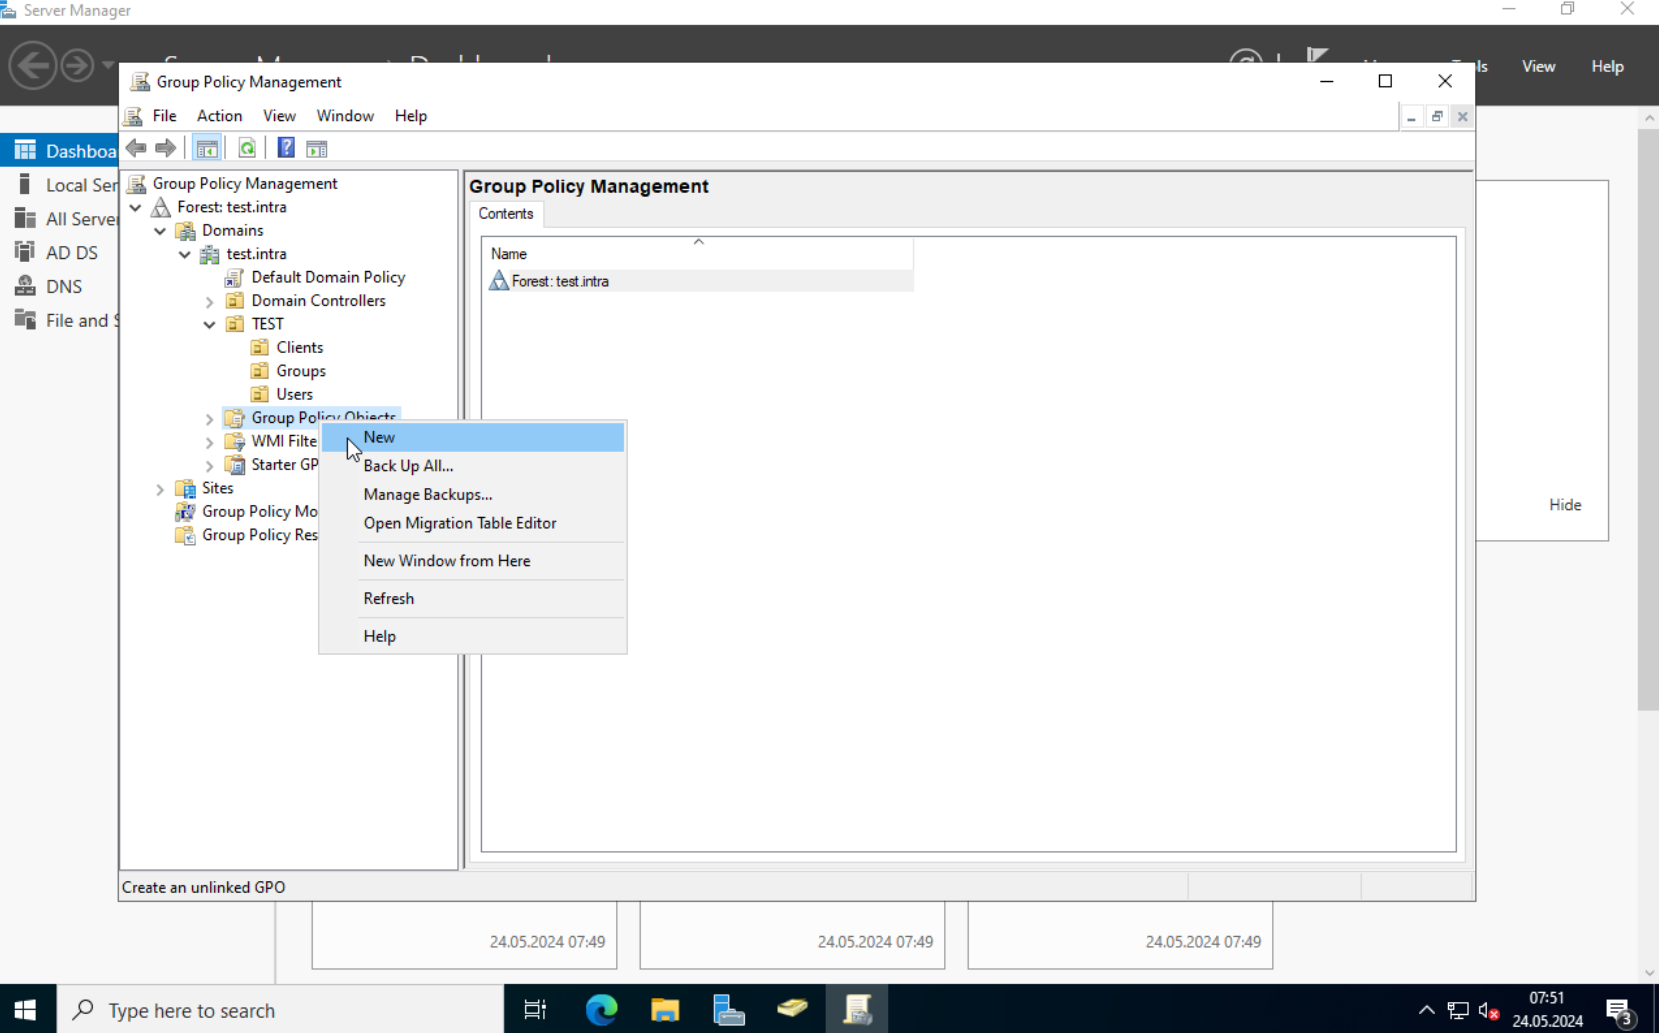Open File Explorer from the taskbar

click(x=665, y=1010)
